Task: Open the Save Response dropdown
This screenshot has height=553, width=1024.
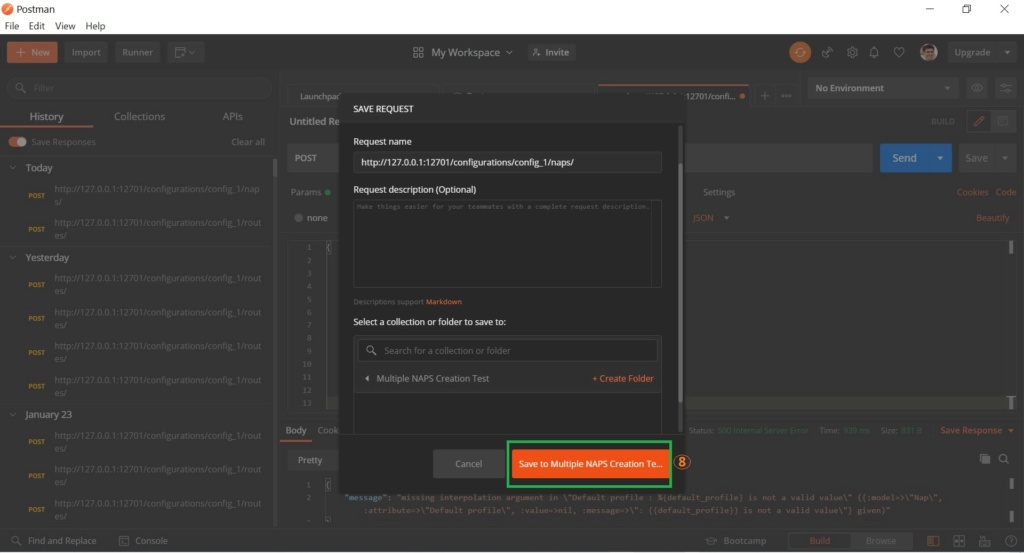Action: point(977,430)
